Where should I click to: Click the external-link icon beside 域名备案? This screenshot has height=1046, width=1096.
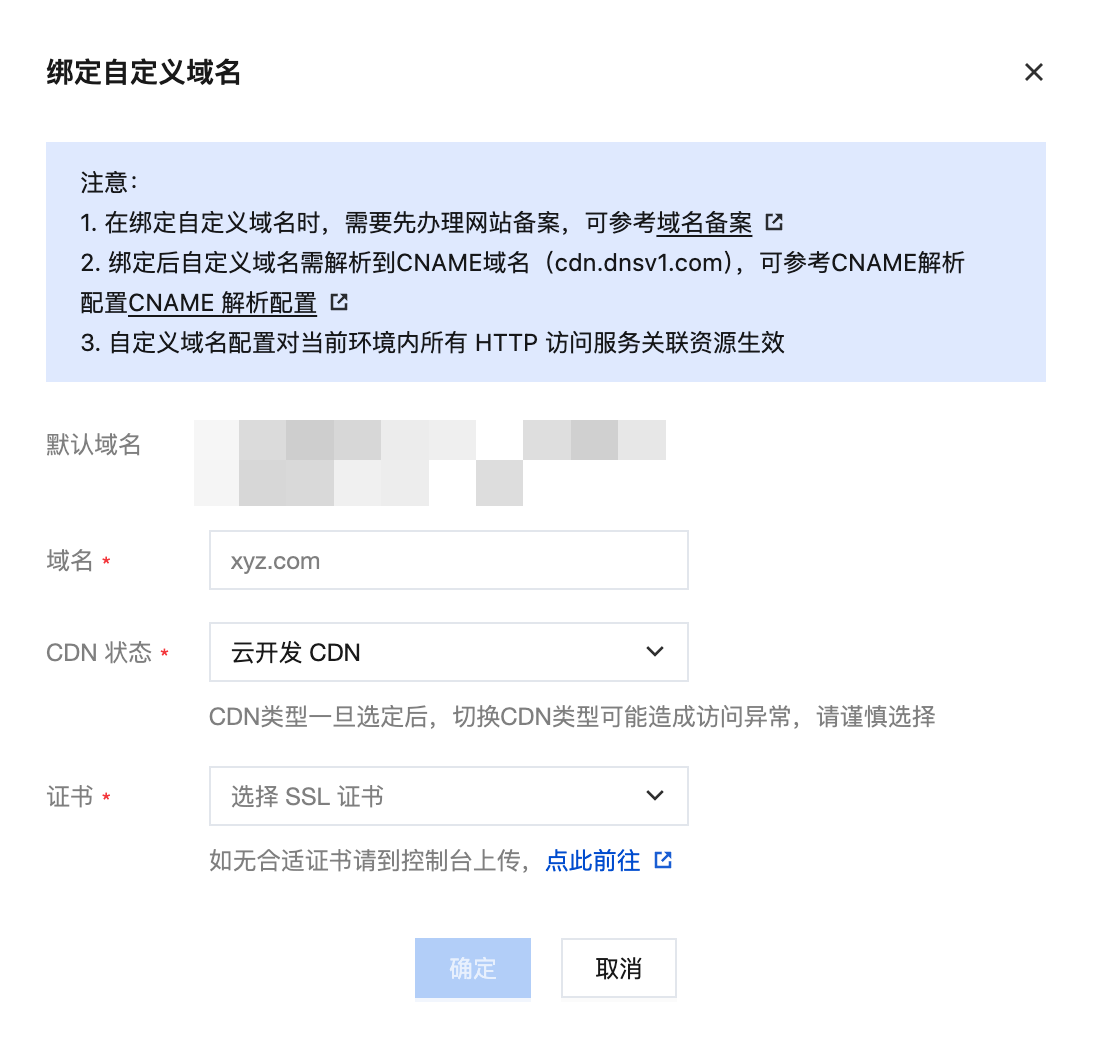774,222
